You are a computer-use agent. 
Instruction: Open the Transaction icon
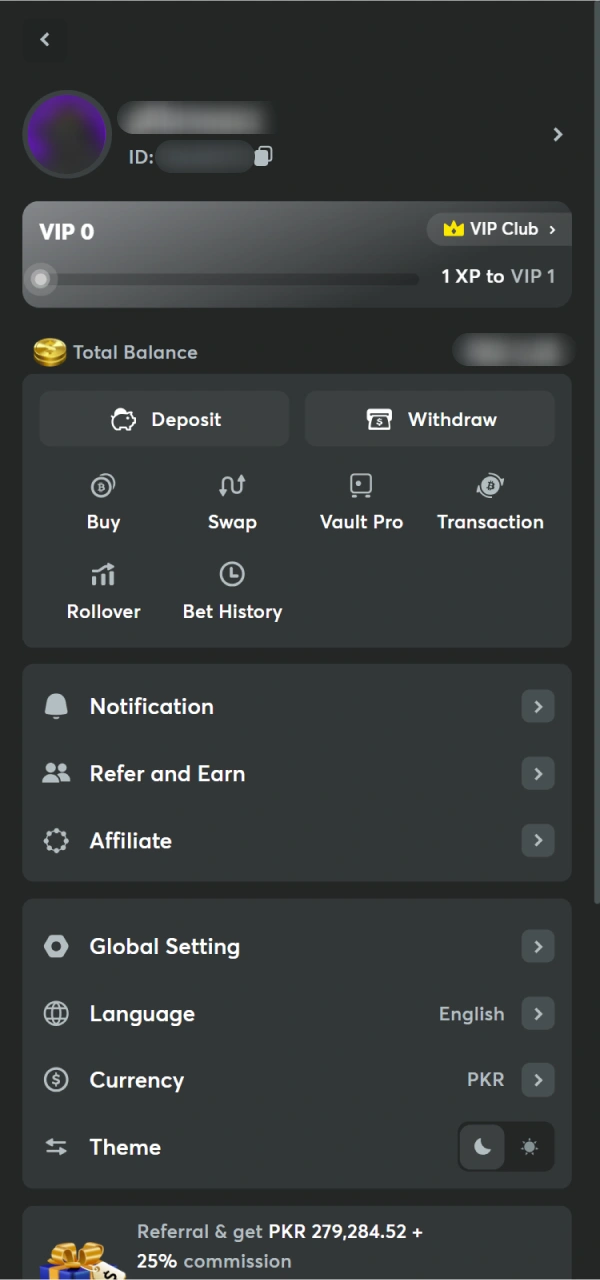[x=490, y=487]
